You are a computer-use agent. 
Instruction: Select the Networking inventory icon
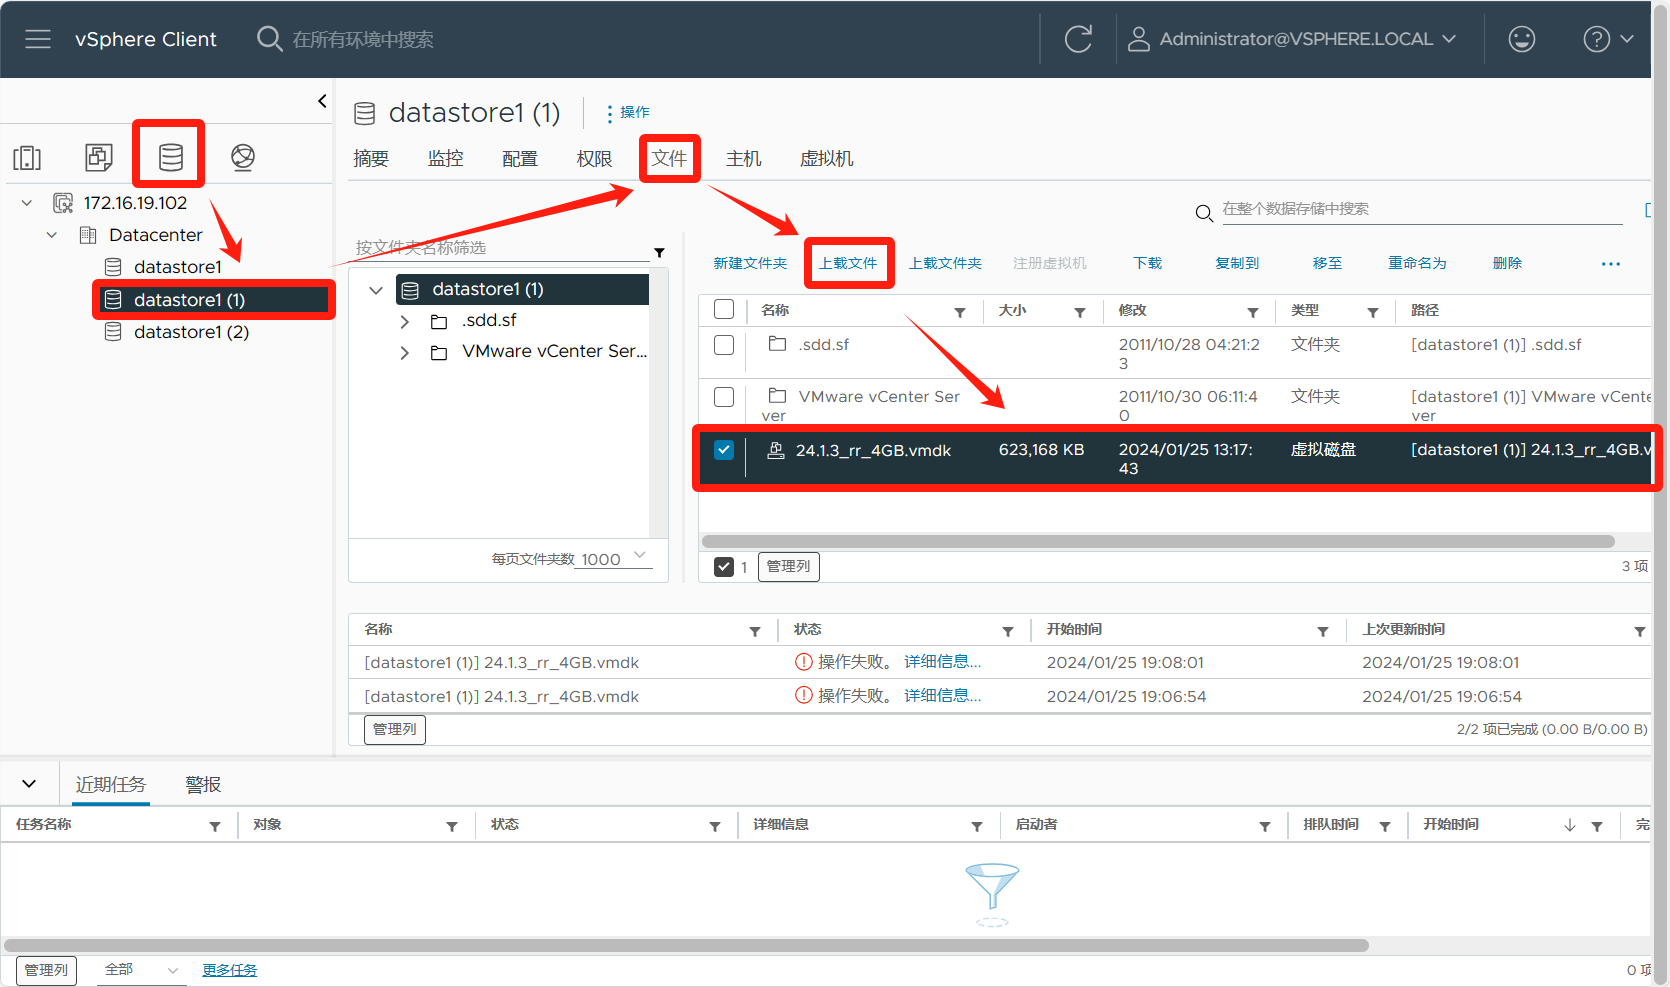coord(243,157)
